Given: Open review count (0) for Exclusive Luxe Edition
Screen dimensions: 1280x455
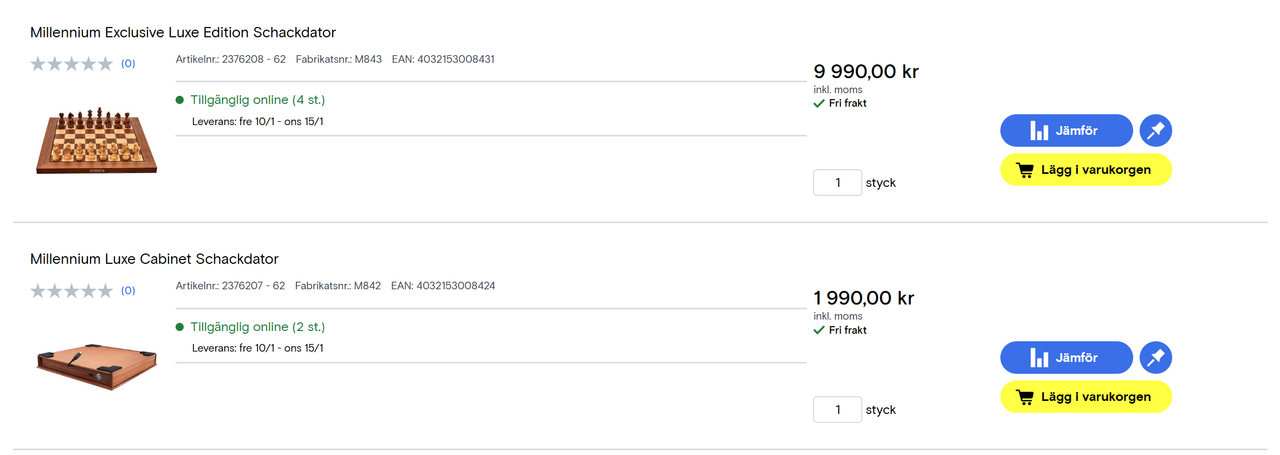Looking at the screenshot, I should pyautogui.click(x=128, y=64).
